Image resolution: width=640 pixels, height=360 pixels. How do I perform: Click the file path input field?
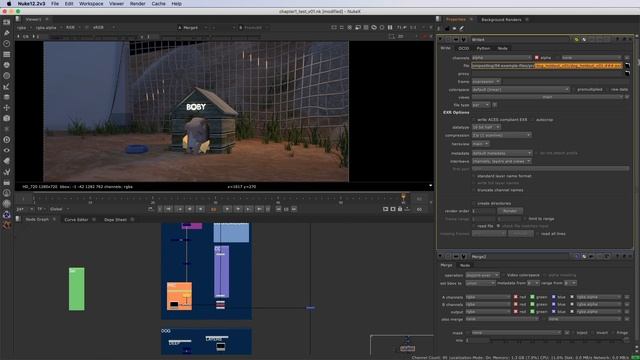[x=547, y=65]
